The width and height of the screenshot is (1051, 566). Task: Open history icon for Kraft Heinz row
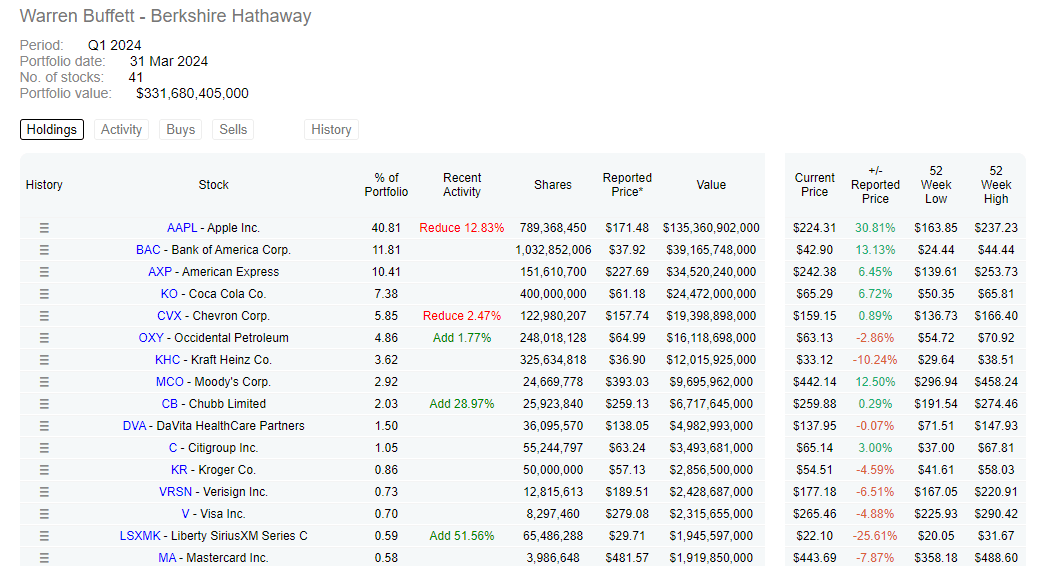pos(44,360)
